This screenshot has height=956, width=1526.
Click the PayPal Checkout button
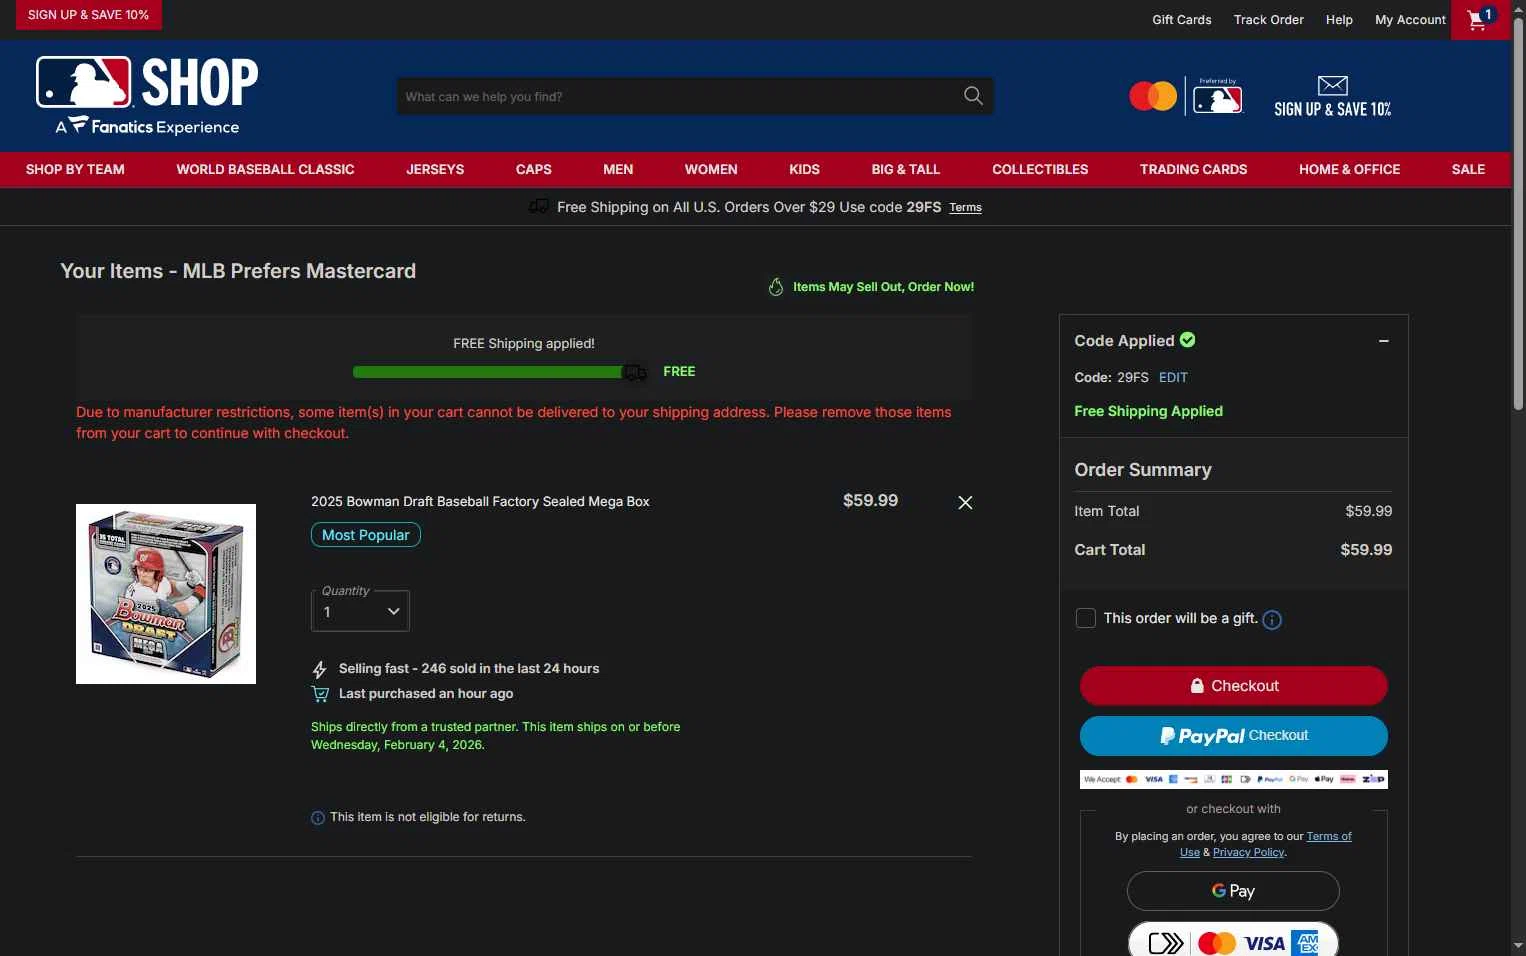tap(1233, 736)
